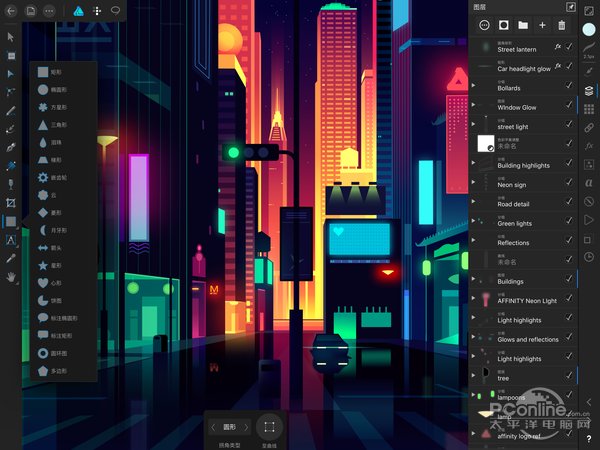Viewport: 600px width, 450px height.
Task: Delete layer using trash icon
Action: point(561,25)
